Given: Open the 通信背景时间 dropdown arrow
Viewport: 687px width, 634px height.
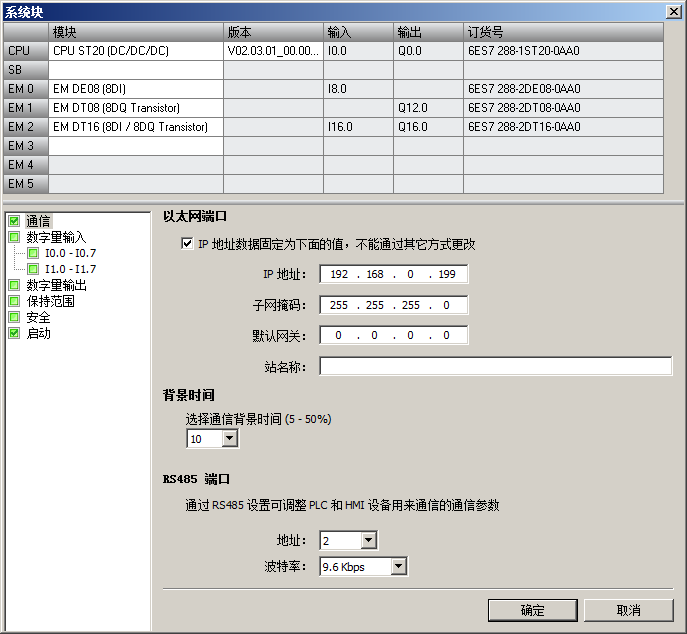Looking at the screenshot, I should pyautogui.click(x=230, y=438).
